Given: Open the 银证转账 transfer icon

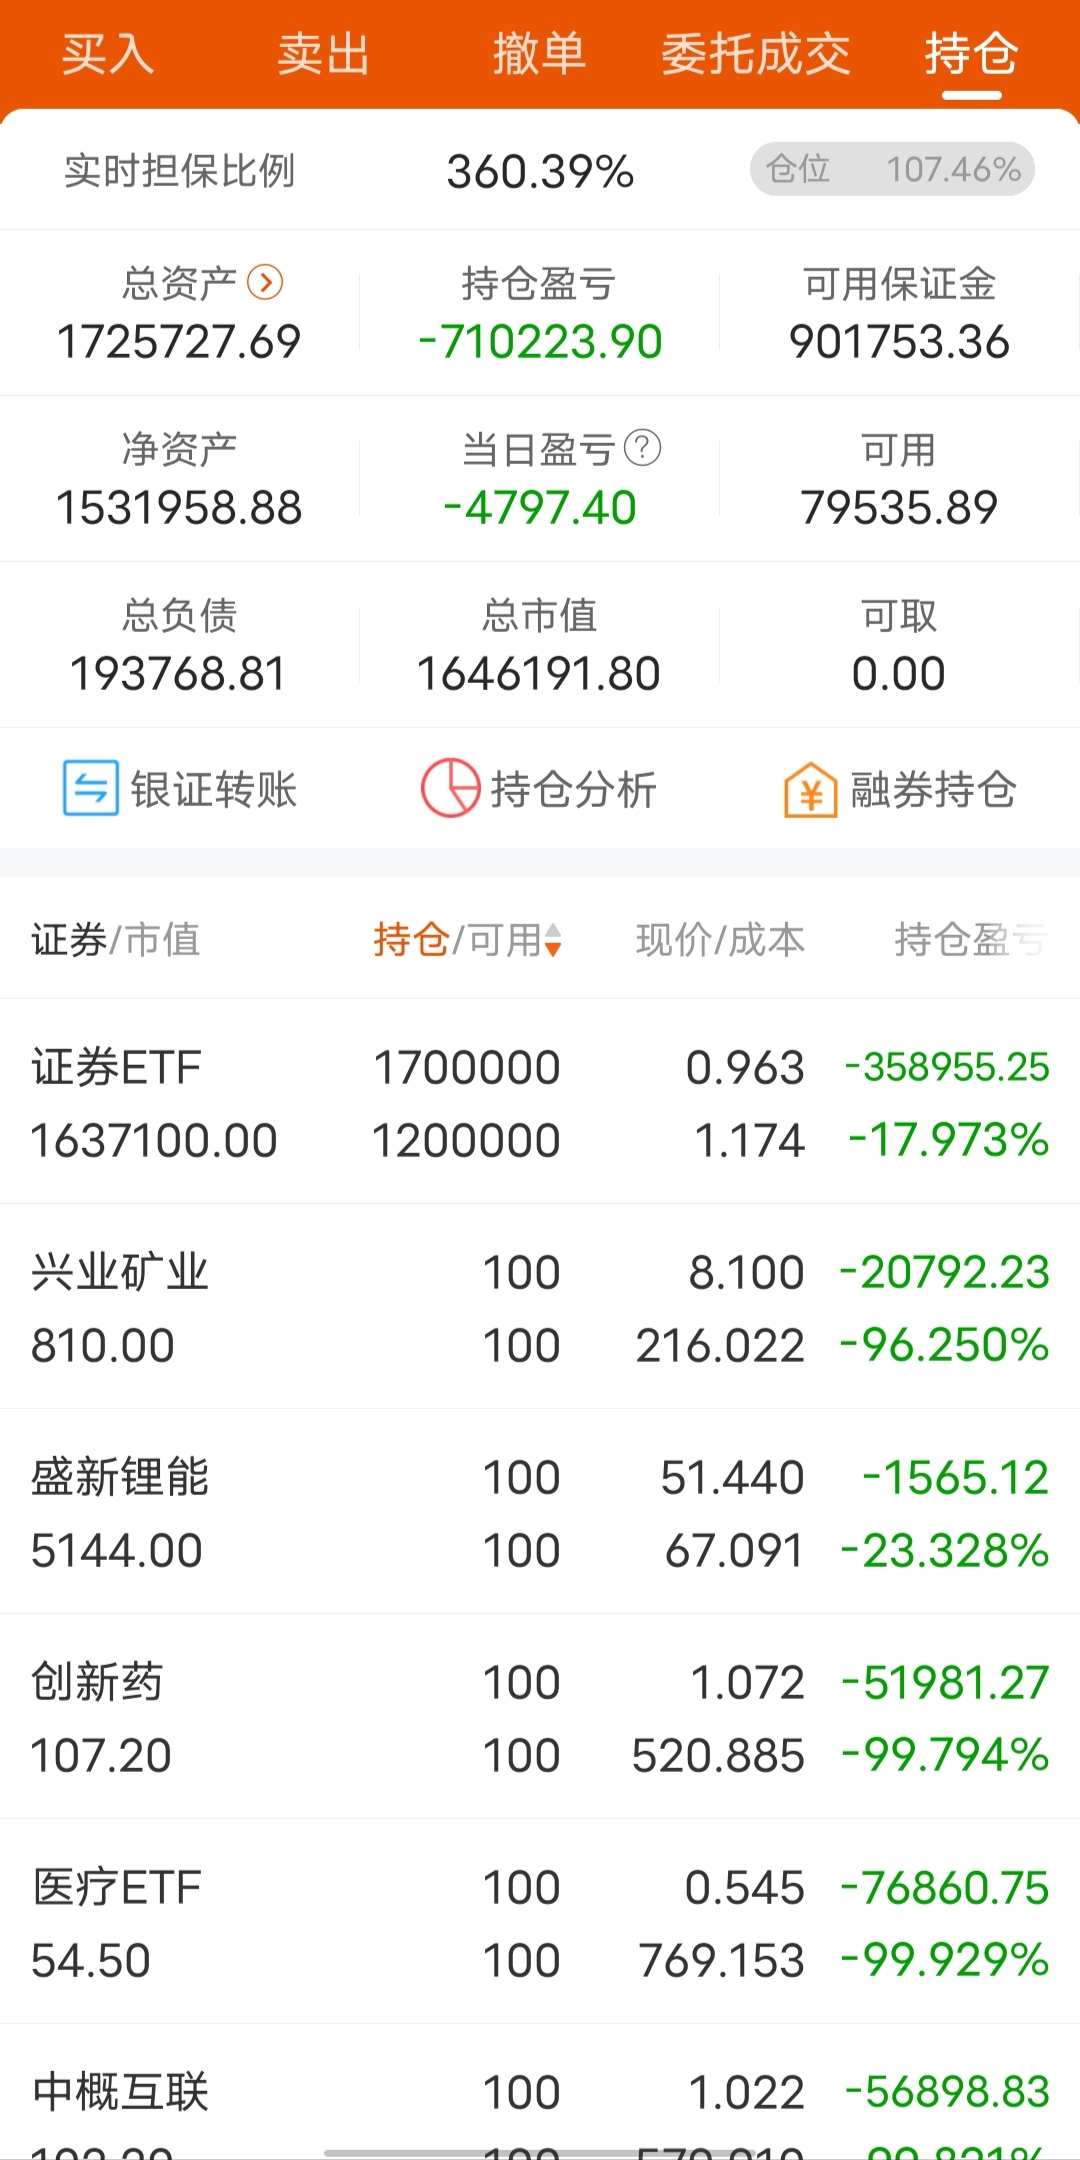Looking at the screenshot, I should coord(91,789).
